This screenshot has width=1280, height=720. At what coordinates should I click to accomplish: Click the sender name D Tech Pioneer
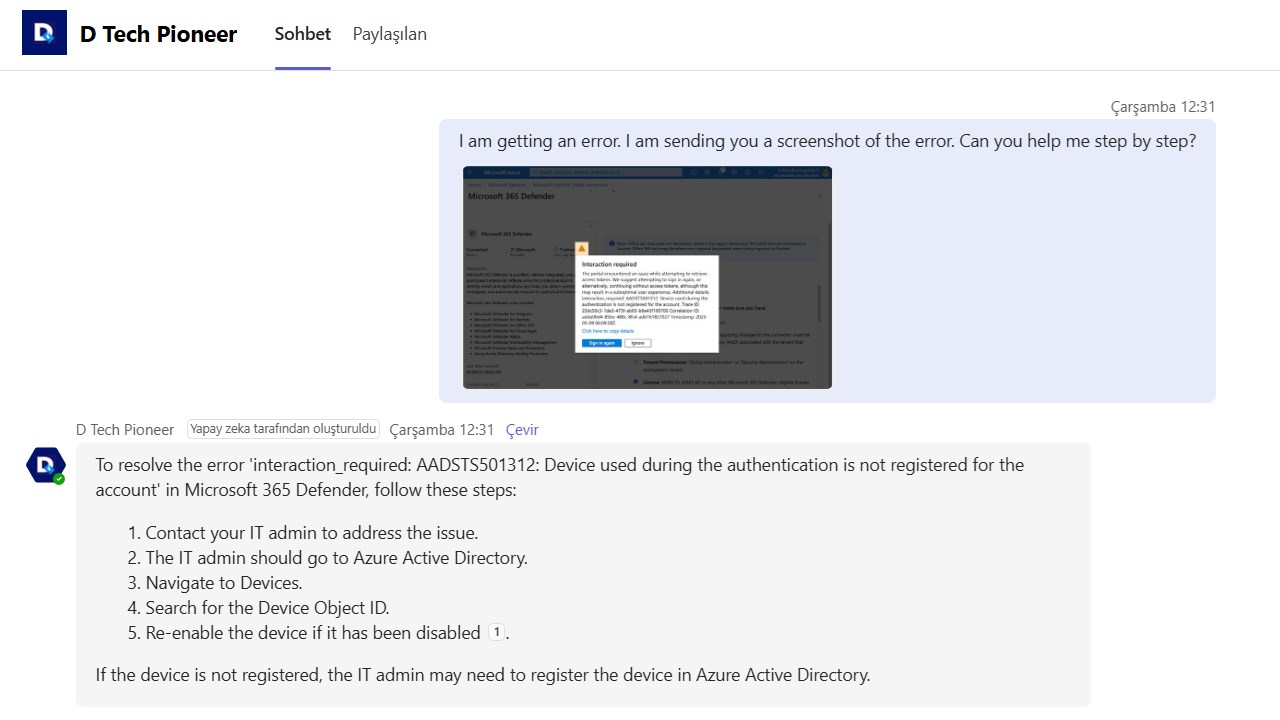click(x=125, y=430)
